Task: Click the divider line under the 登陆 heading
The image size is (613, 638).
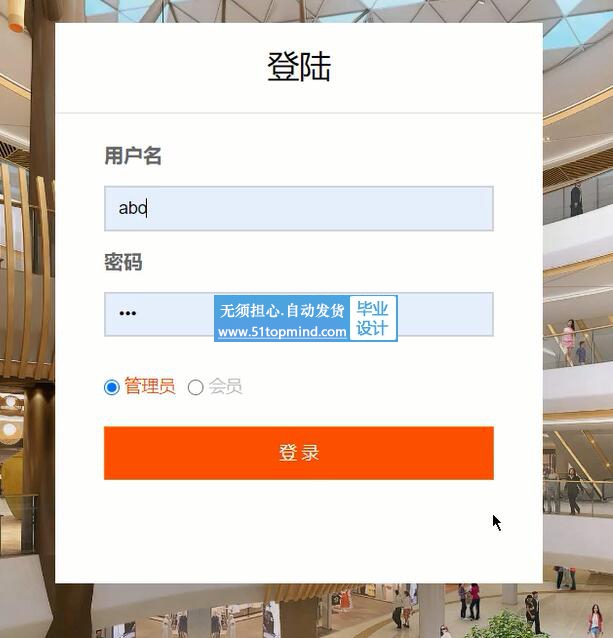Action: pos(299,113)
